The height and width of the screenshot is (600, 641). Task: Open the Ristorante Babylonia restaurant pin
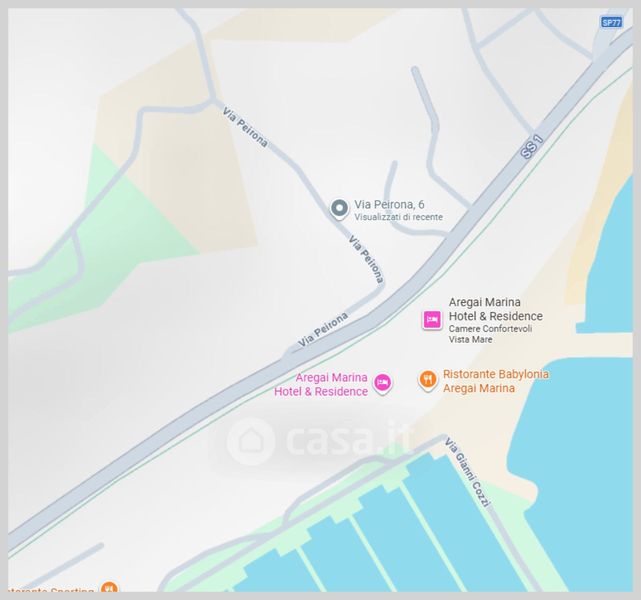point(428,381)
